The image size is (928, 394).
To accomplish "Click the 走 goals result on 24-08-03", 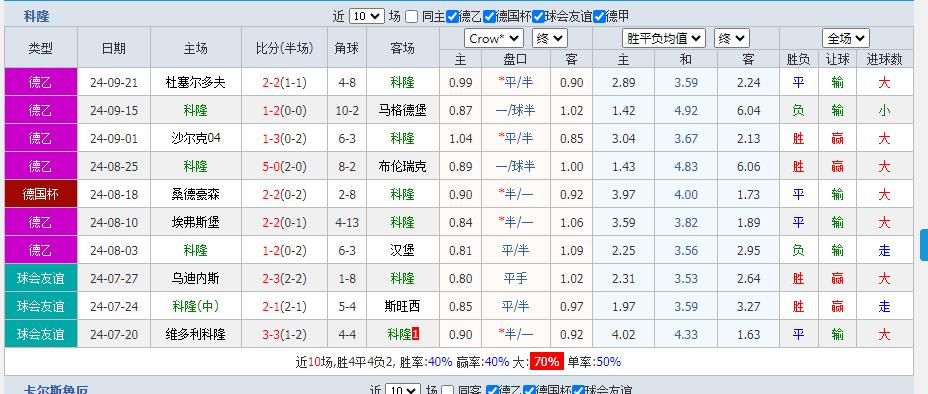I will pyautogui.click(x=884, y=250).
